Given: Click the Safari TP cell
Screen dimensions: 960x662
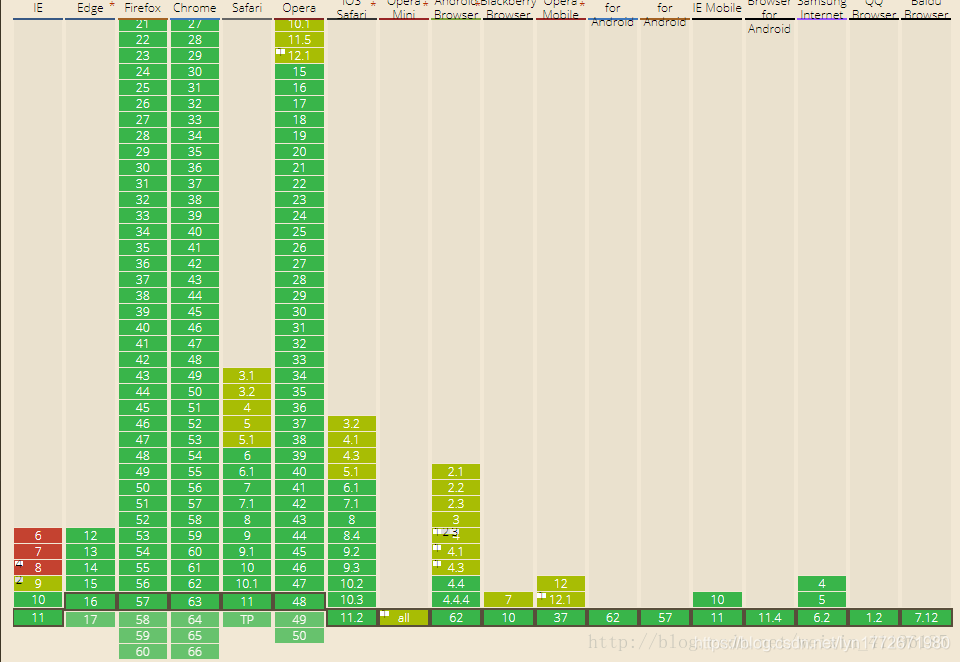Looking at the screenshot, I should tap(247, 619).
